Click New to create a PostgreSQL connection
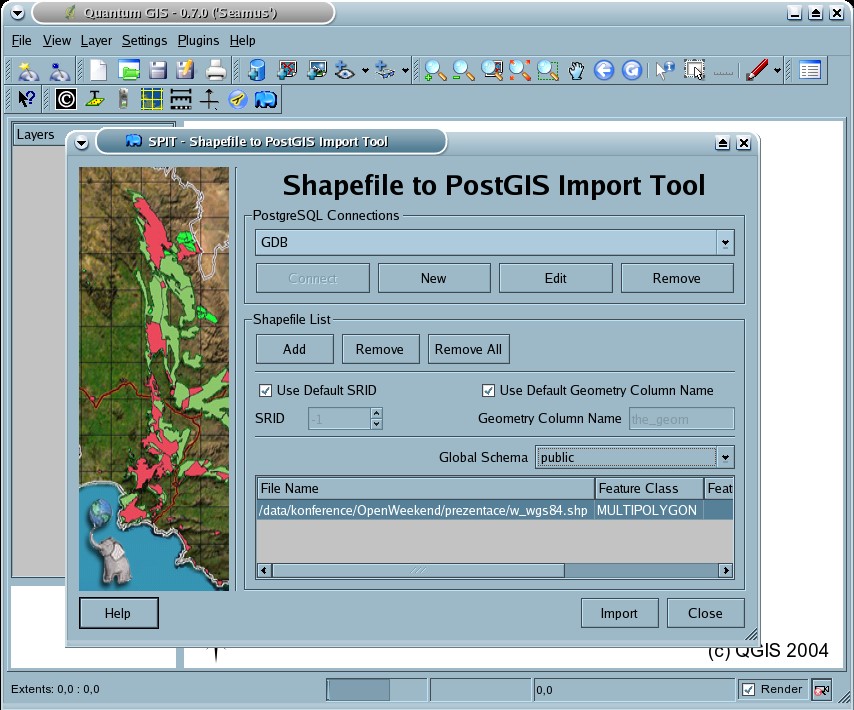 pos(434,278)
